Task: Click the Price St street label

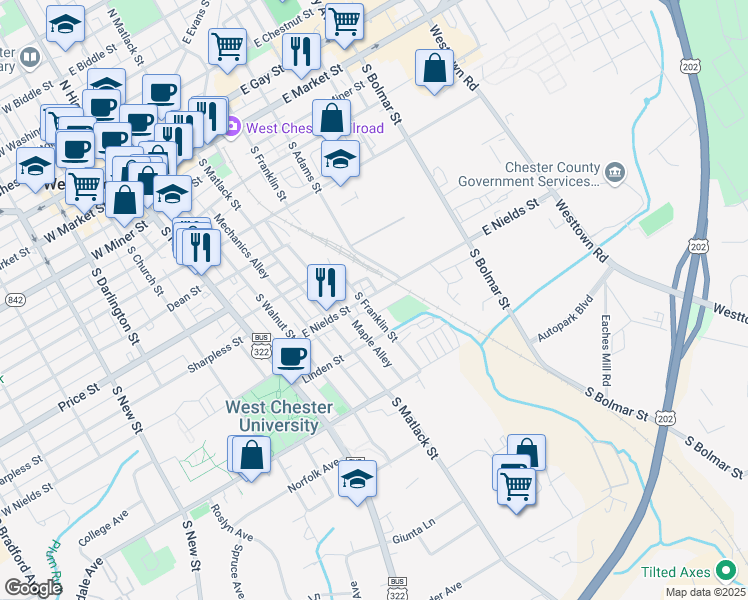Action: (x=79, y=397)
